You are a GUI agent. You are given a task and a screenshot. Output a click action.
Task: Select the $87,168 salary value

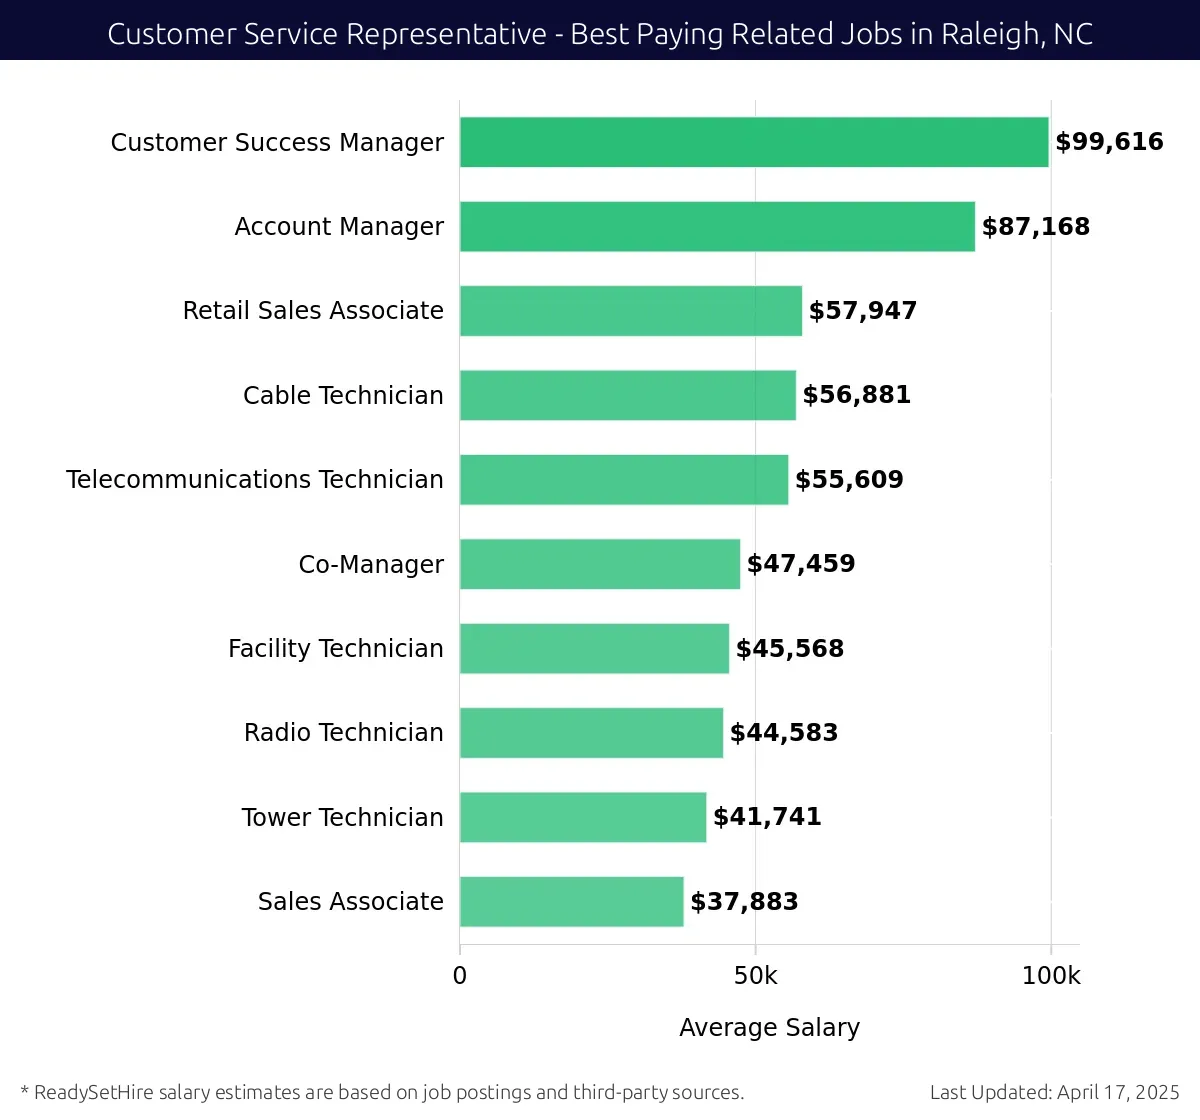tap(1036, 227)
